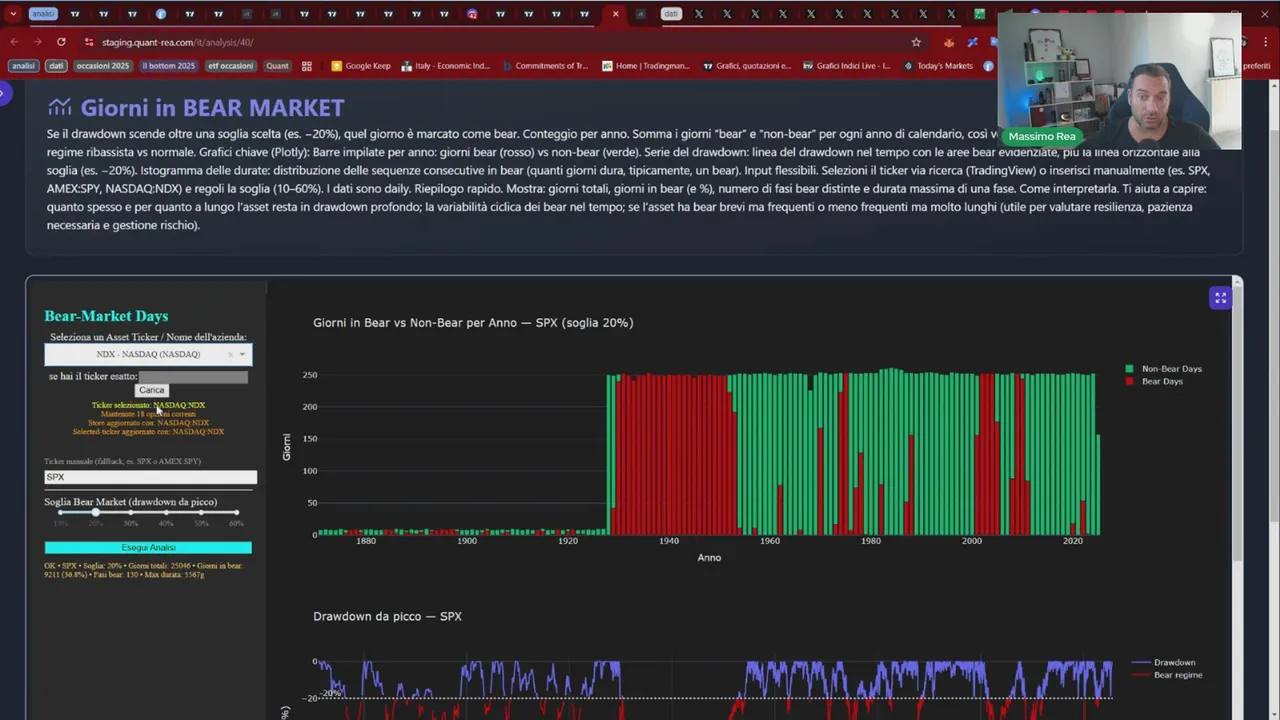Viewport: 1280px width, 720px height.
Task: Click the blue extension icon in toolbar
Action: 972,42
